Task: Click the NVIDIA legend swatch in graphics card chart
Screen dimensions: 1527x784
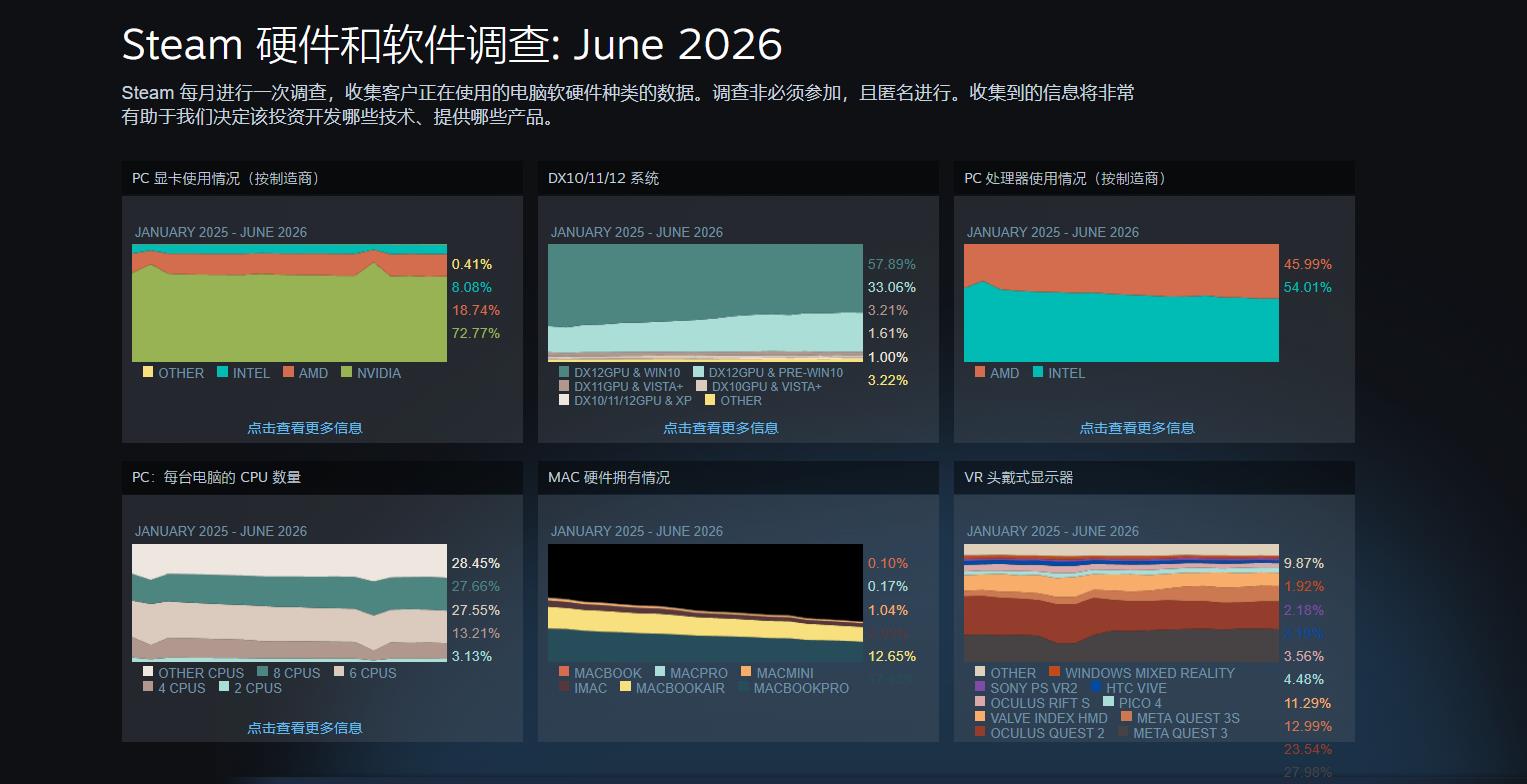Action: (347, 372)
